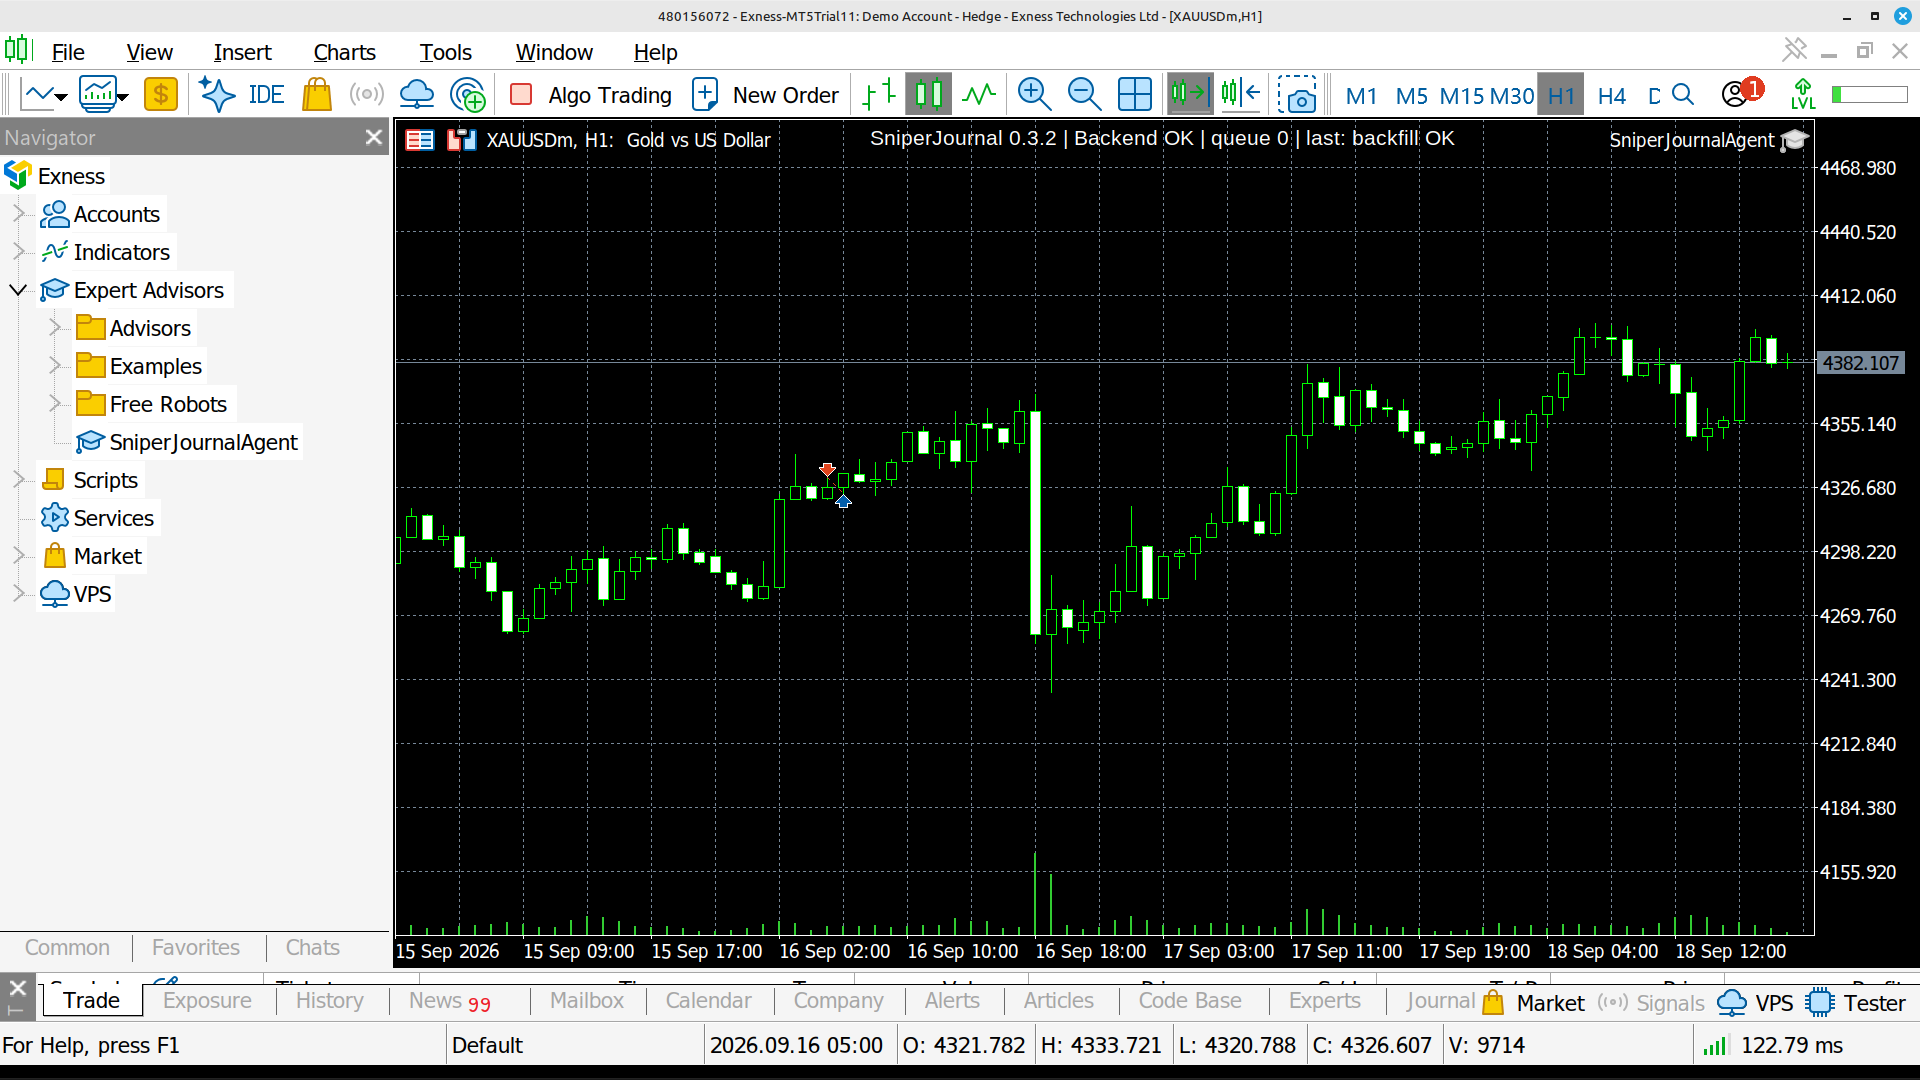This screenshot has width=1920, height=1080.
Task: Switch to the Journal tab
Action: click(1440, 1001)
